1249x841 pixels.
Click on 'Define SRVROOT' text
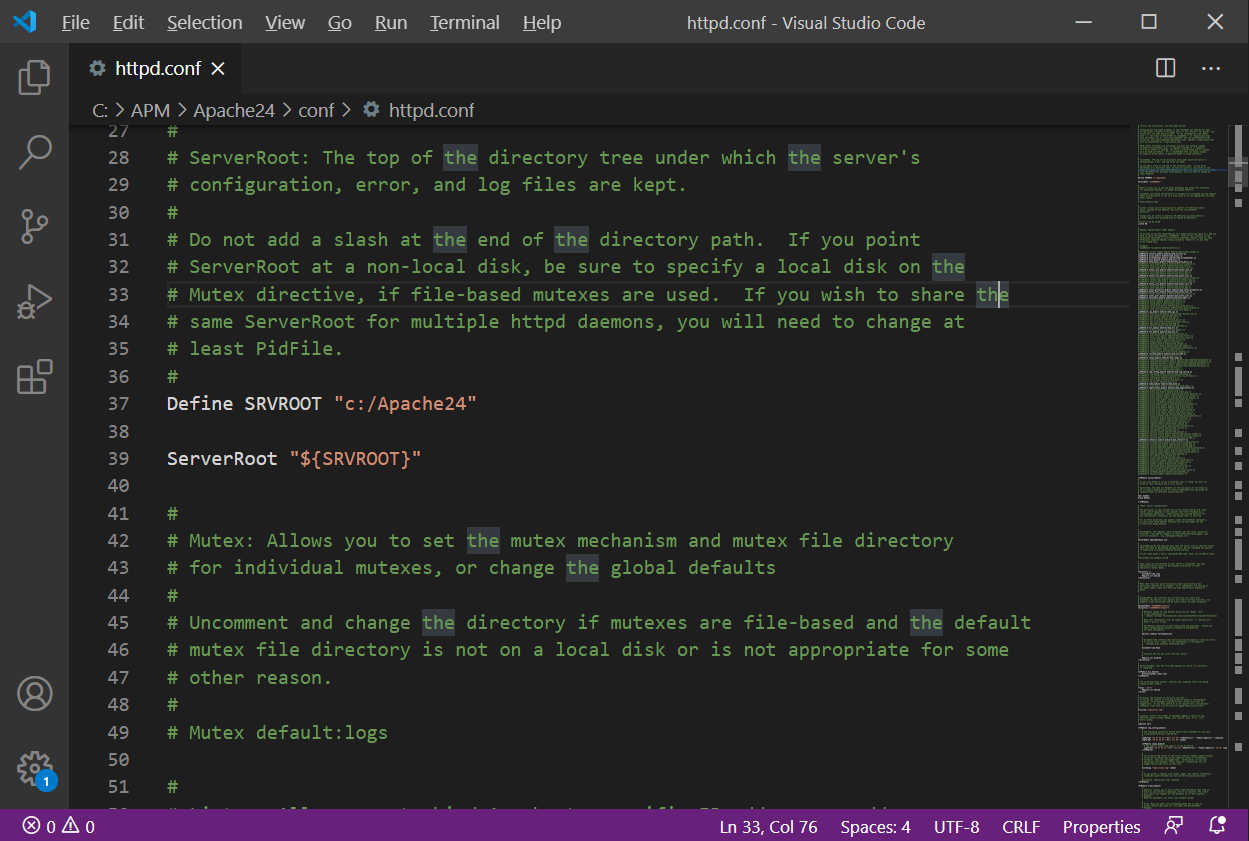point(244,404)
